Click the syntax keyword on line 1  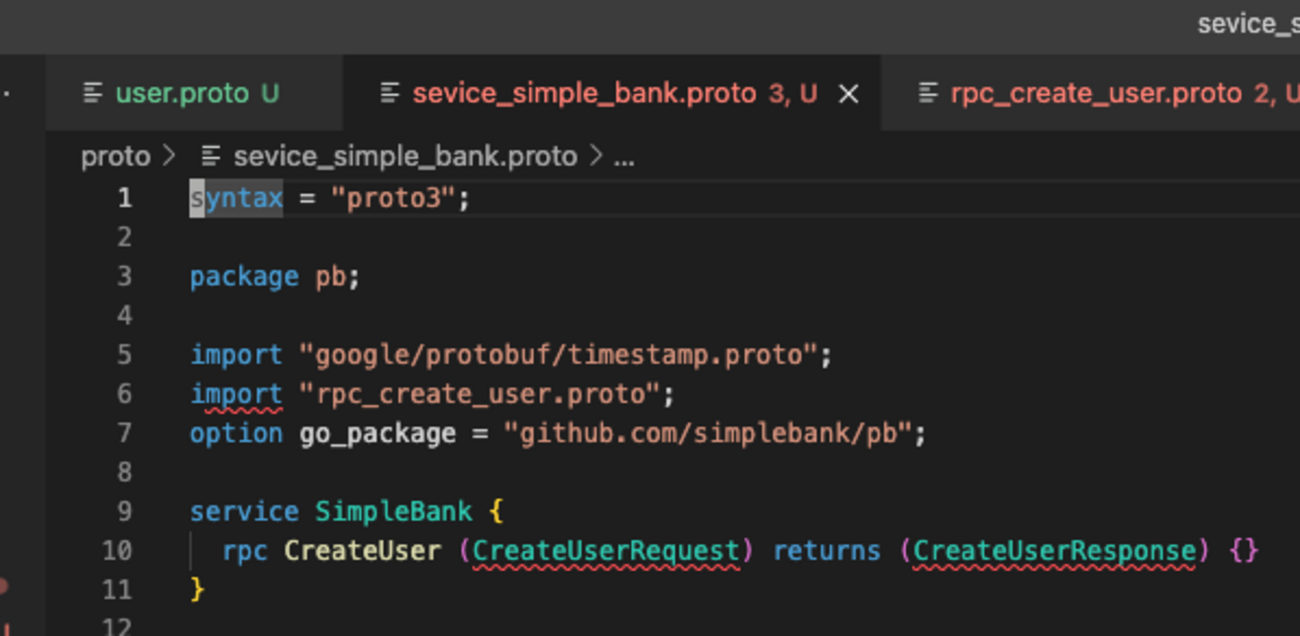237,198
